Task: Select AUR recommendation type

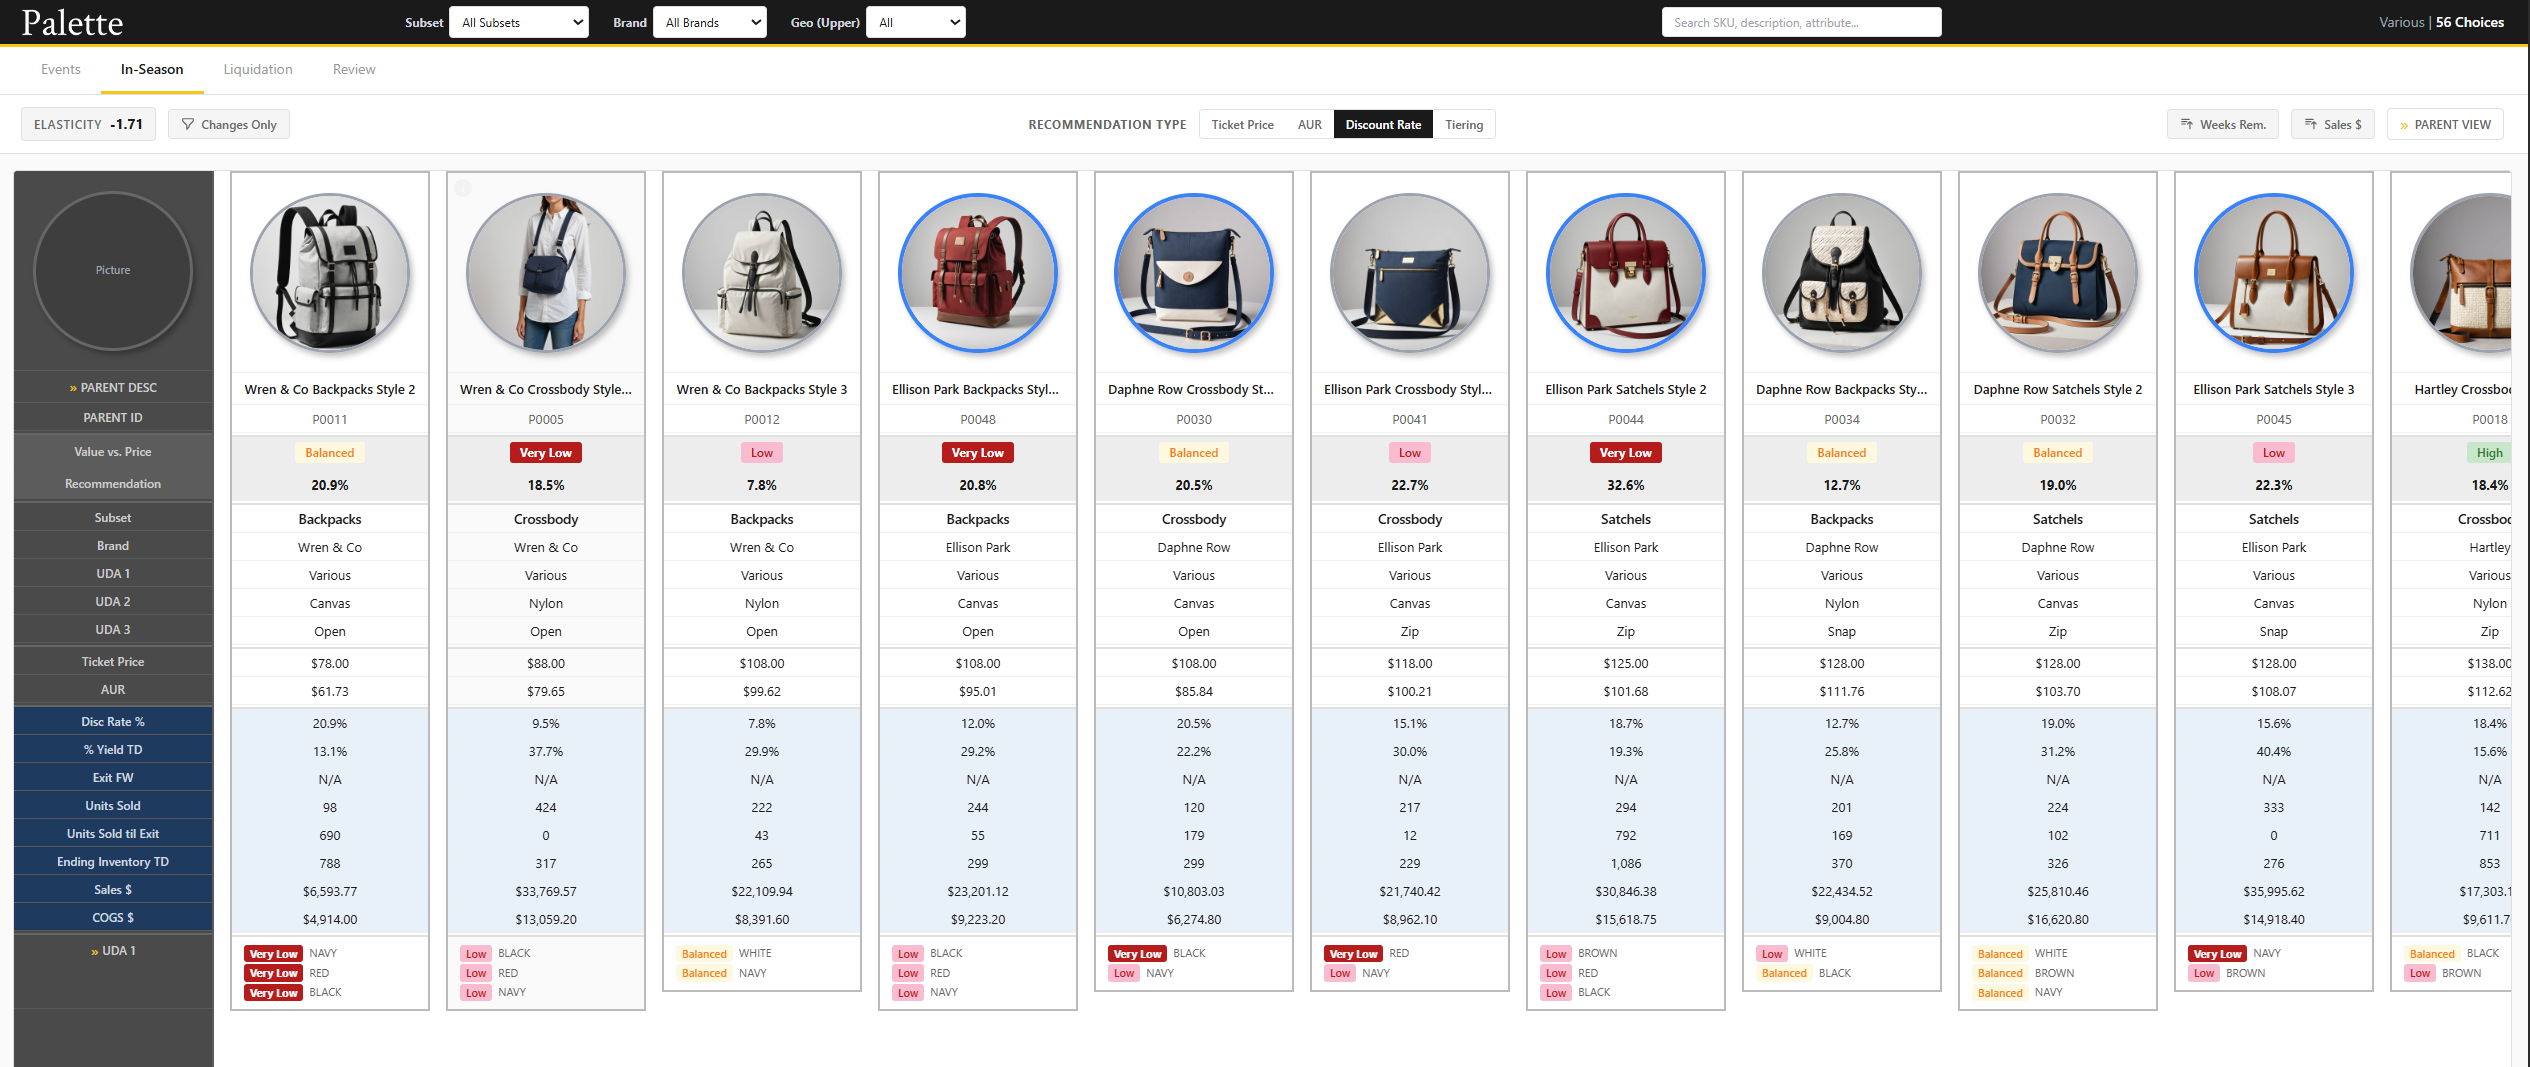Action: pyautogui.click(x=1309, y=125)
